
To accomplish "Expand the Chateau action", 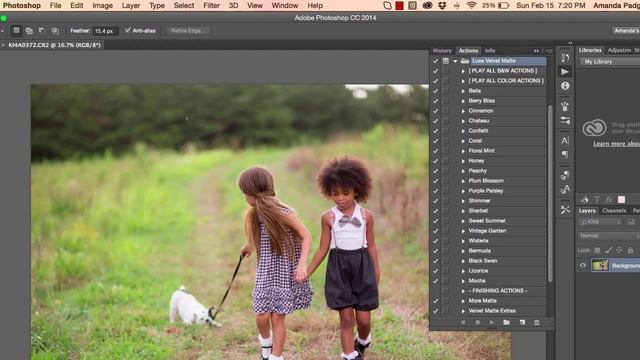I will 463,121.
